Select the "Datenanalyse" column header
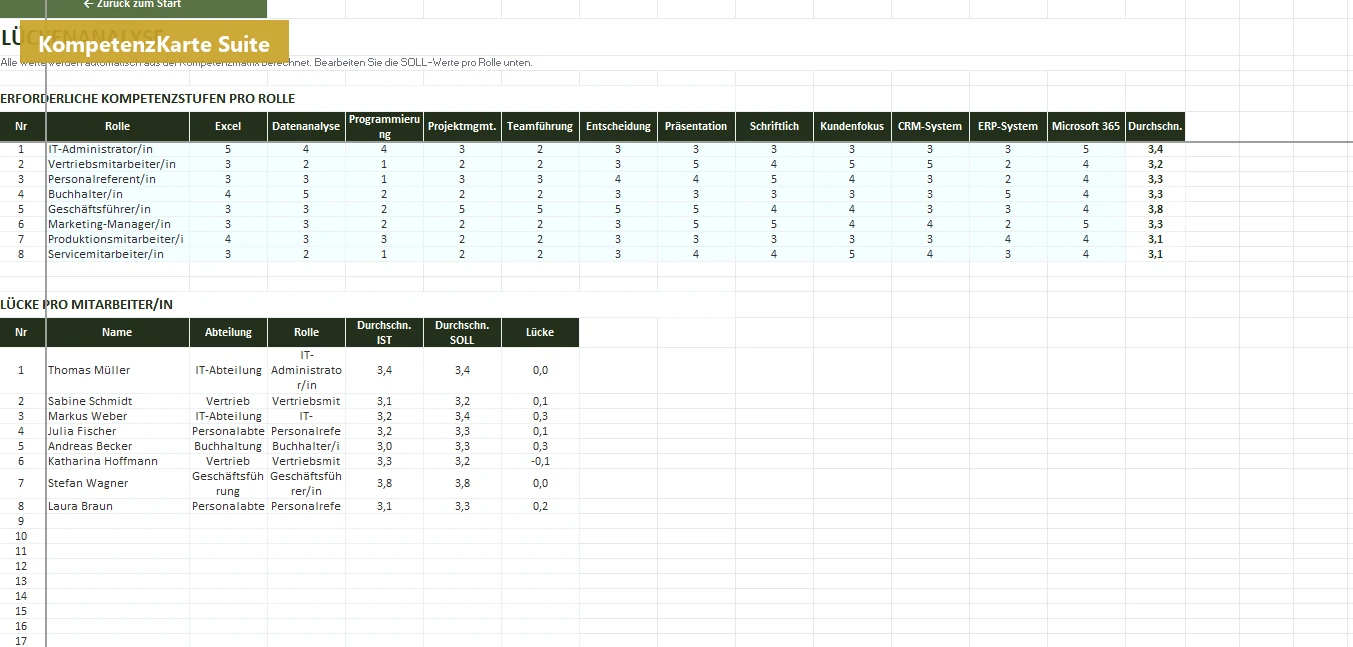Image resolution: width=1353 pixels, height=647 pixels. coord(306,127)
